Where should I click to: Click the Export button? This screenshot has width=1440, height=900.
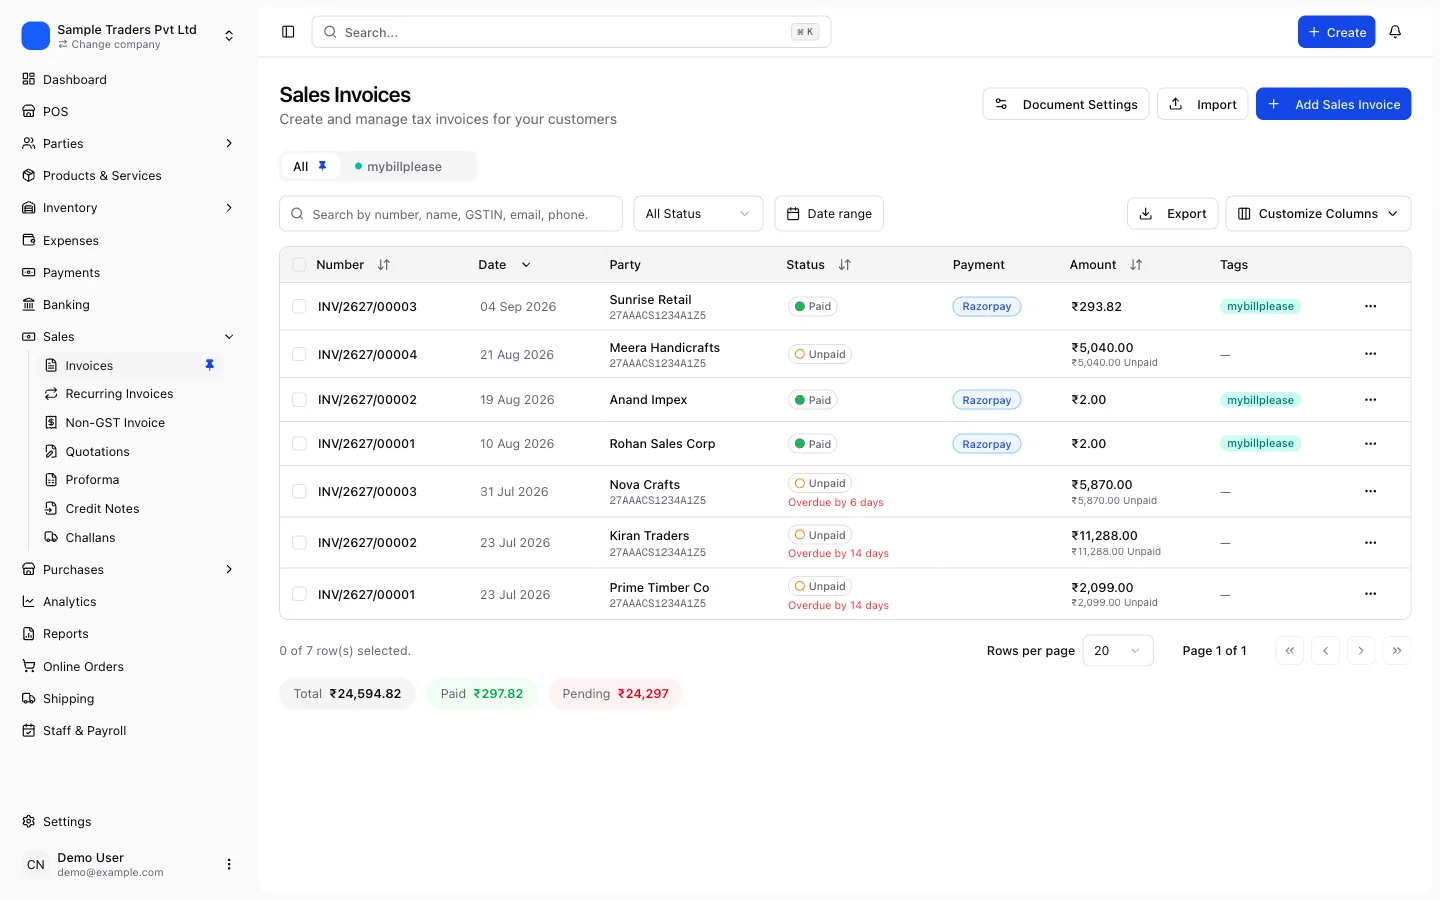(1173, 214)
